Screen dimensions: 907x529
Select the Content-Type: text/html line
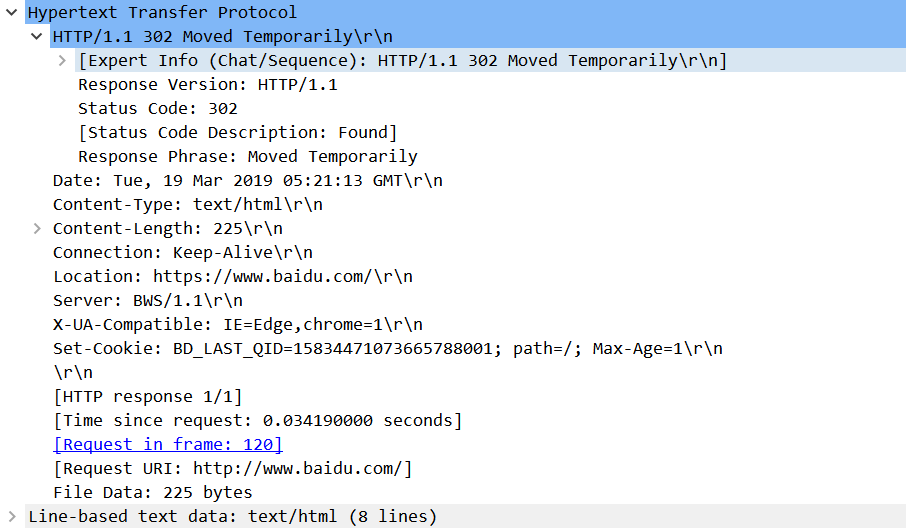188,205
